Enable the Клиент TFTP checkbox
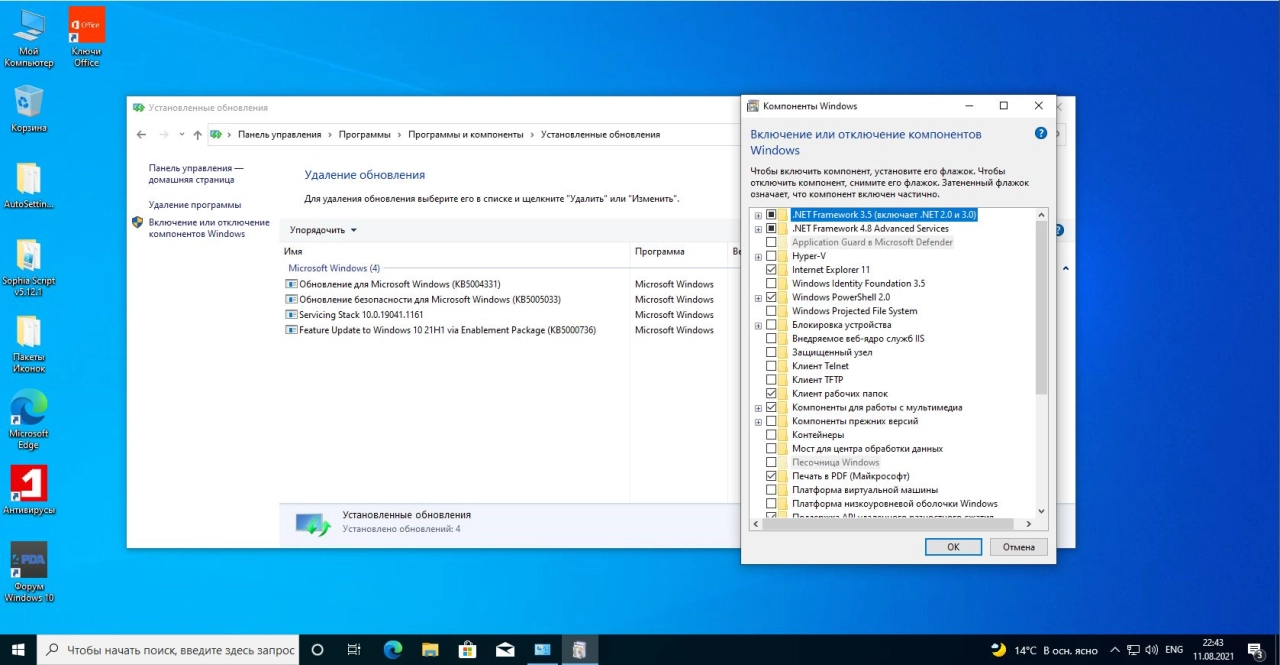1280x665 pixels. 771,380
